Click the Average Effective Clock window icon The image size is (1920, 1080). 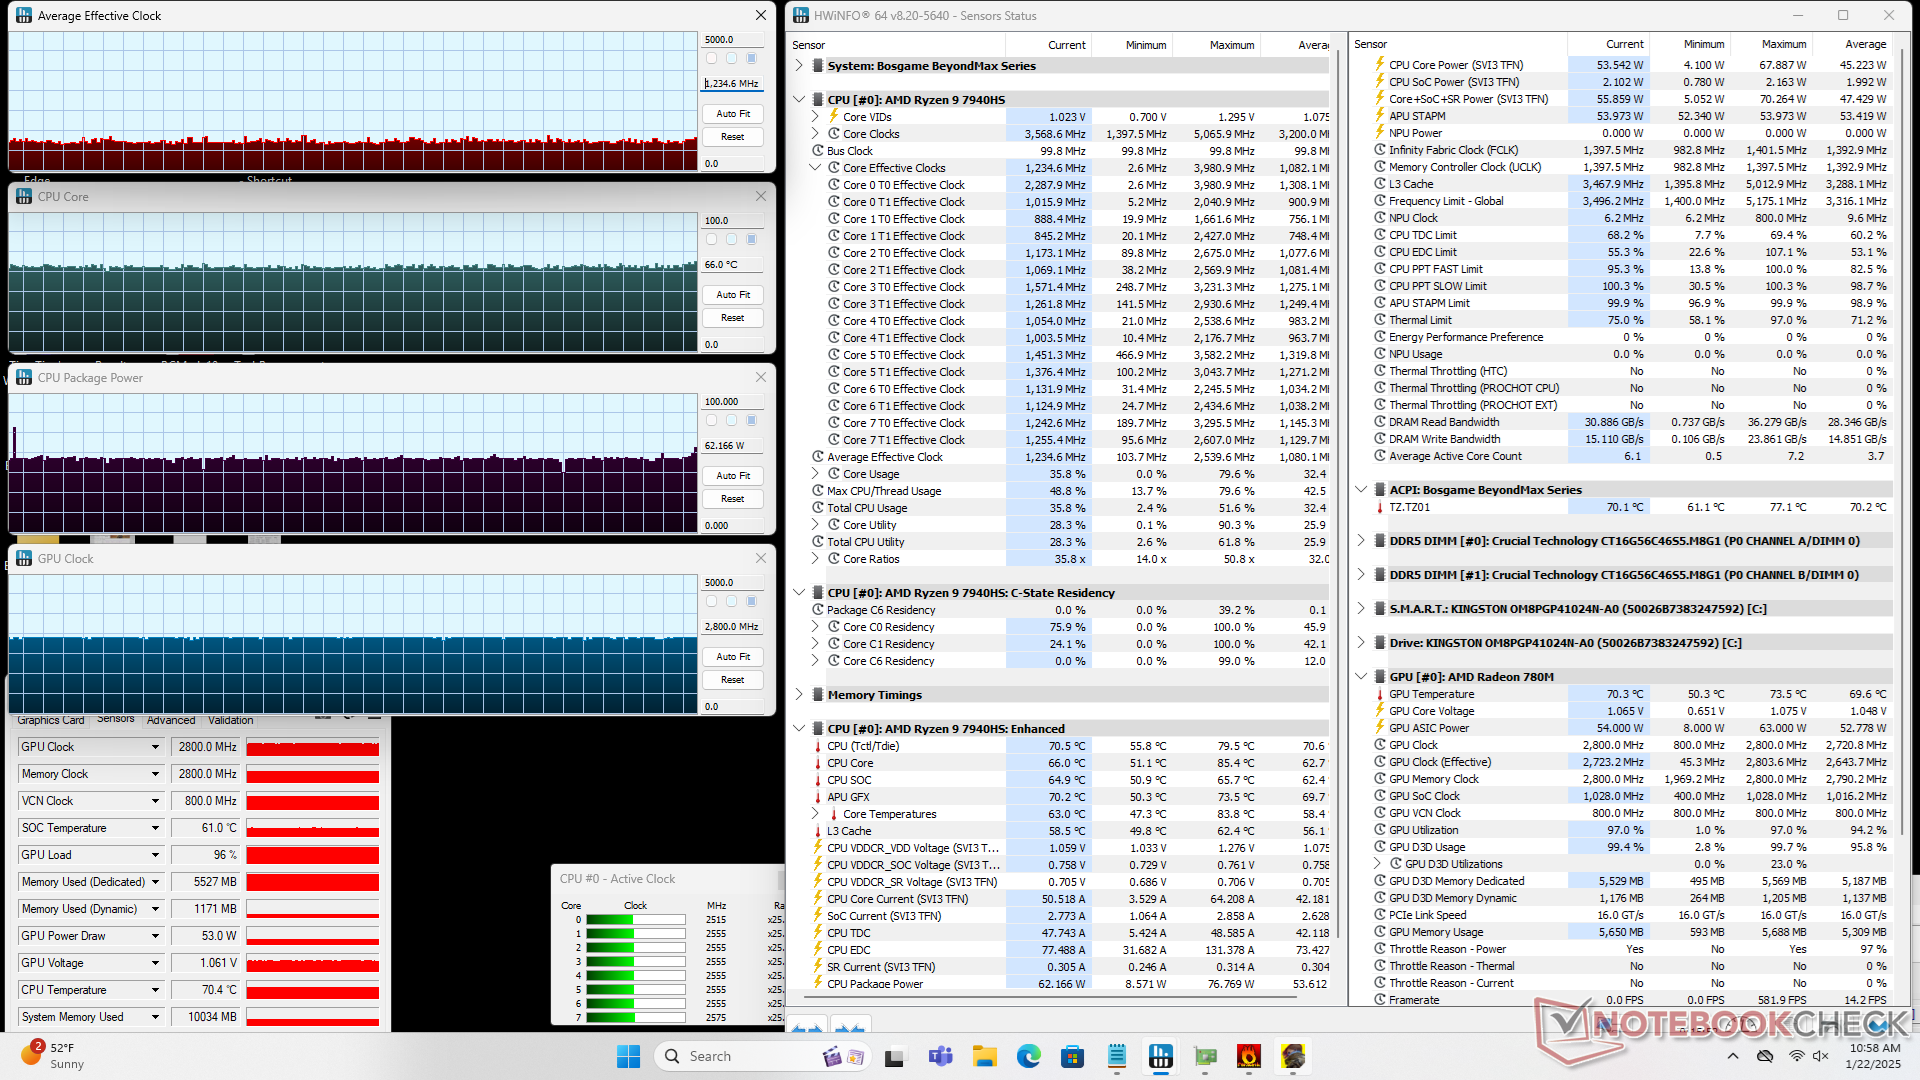[x=24, y=15]
